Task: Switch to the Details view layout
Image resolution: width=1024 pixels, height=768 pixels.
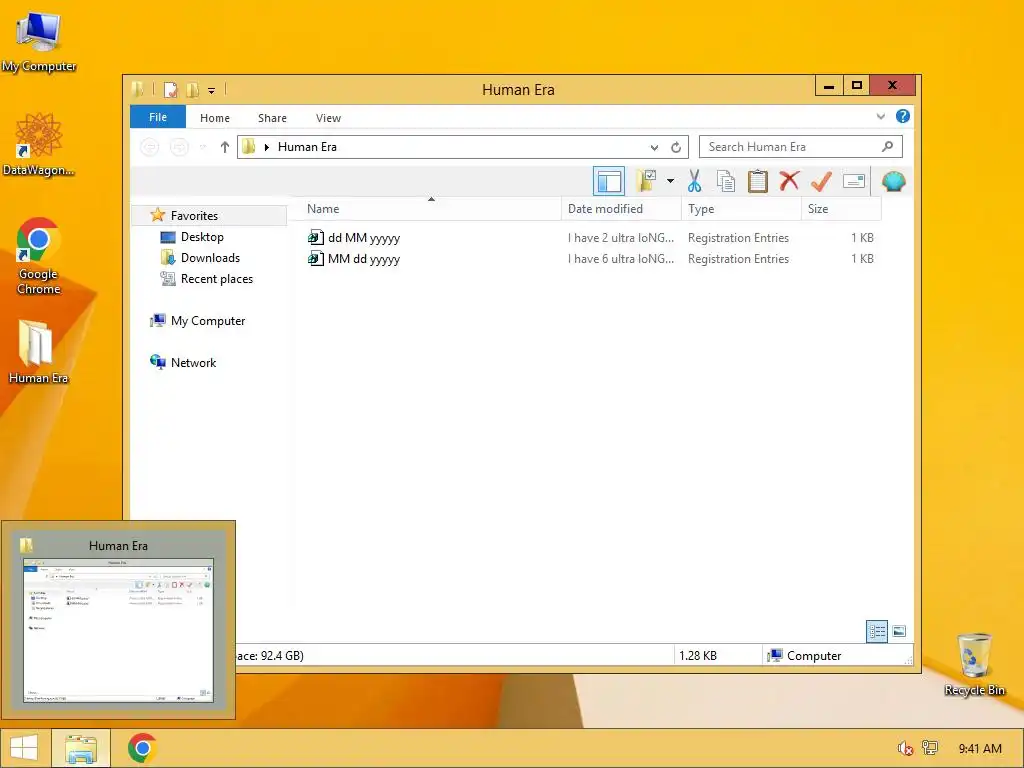Action: click(x=876, y=631)
